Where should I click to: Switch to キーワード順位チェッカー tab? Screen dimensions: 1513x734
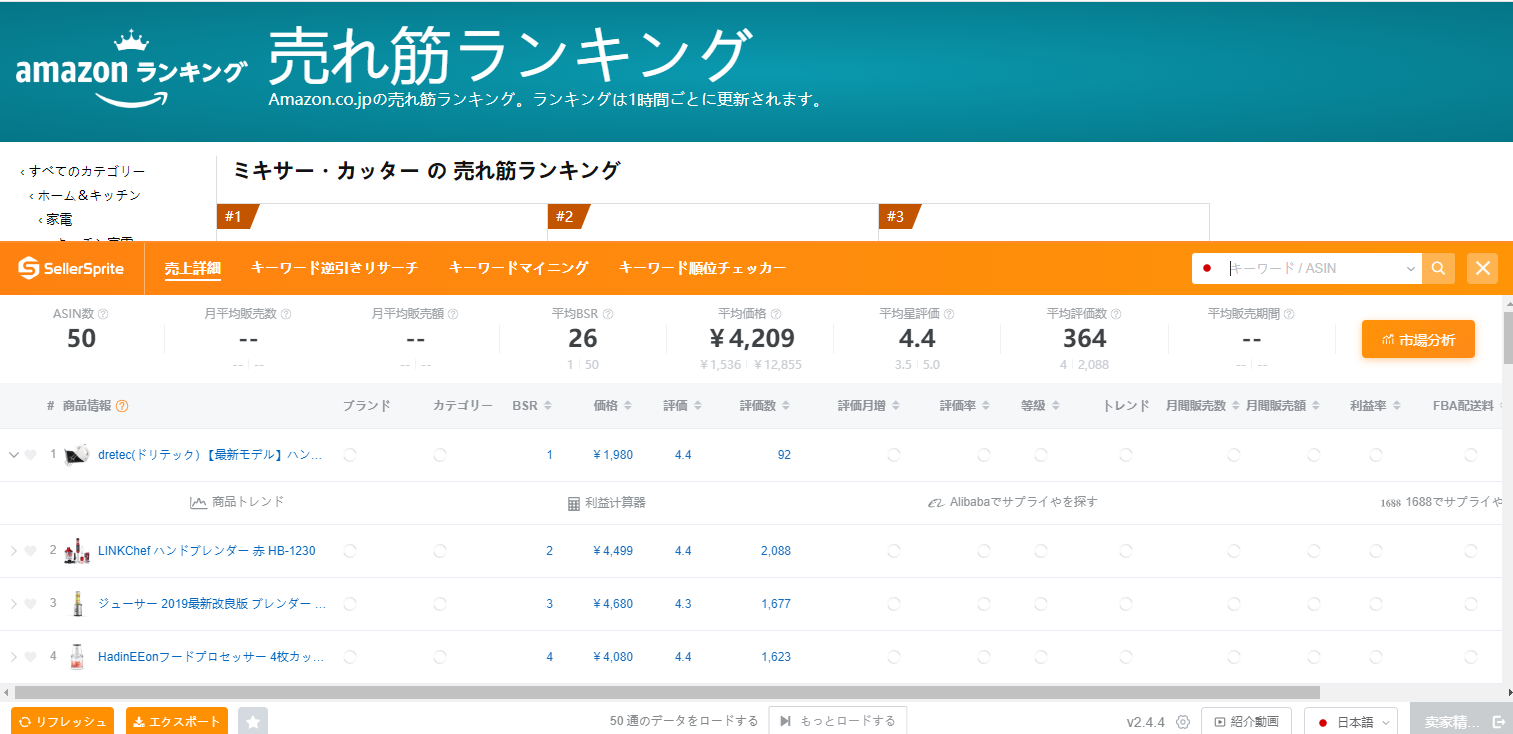pos(702,268)
